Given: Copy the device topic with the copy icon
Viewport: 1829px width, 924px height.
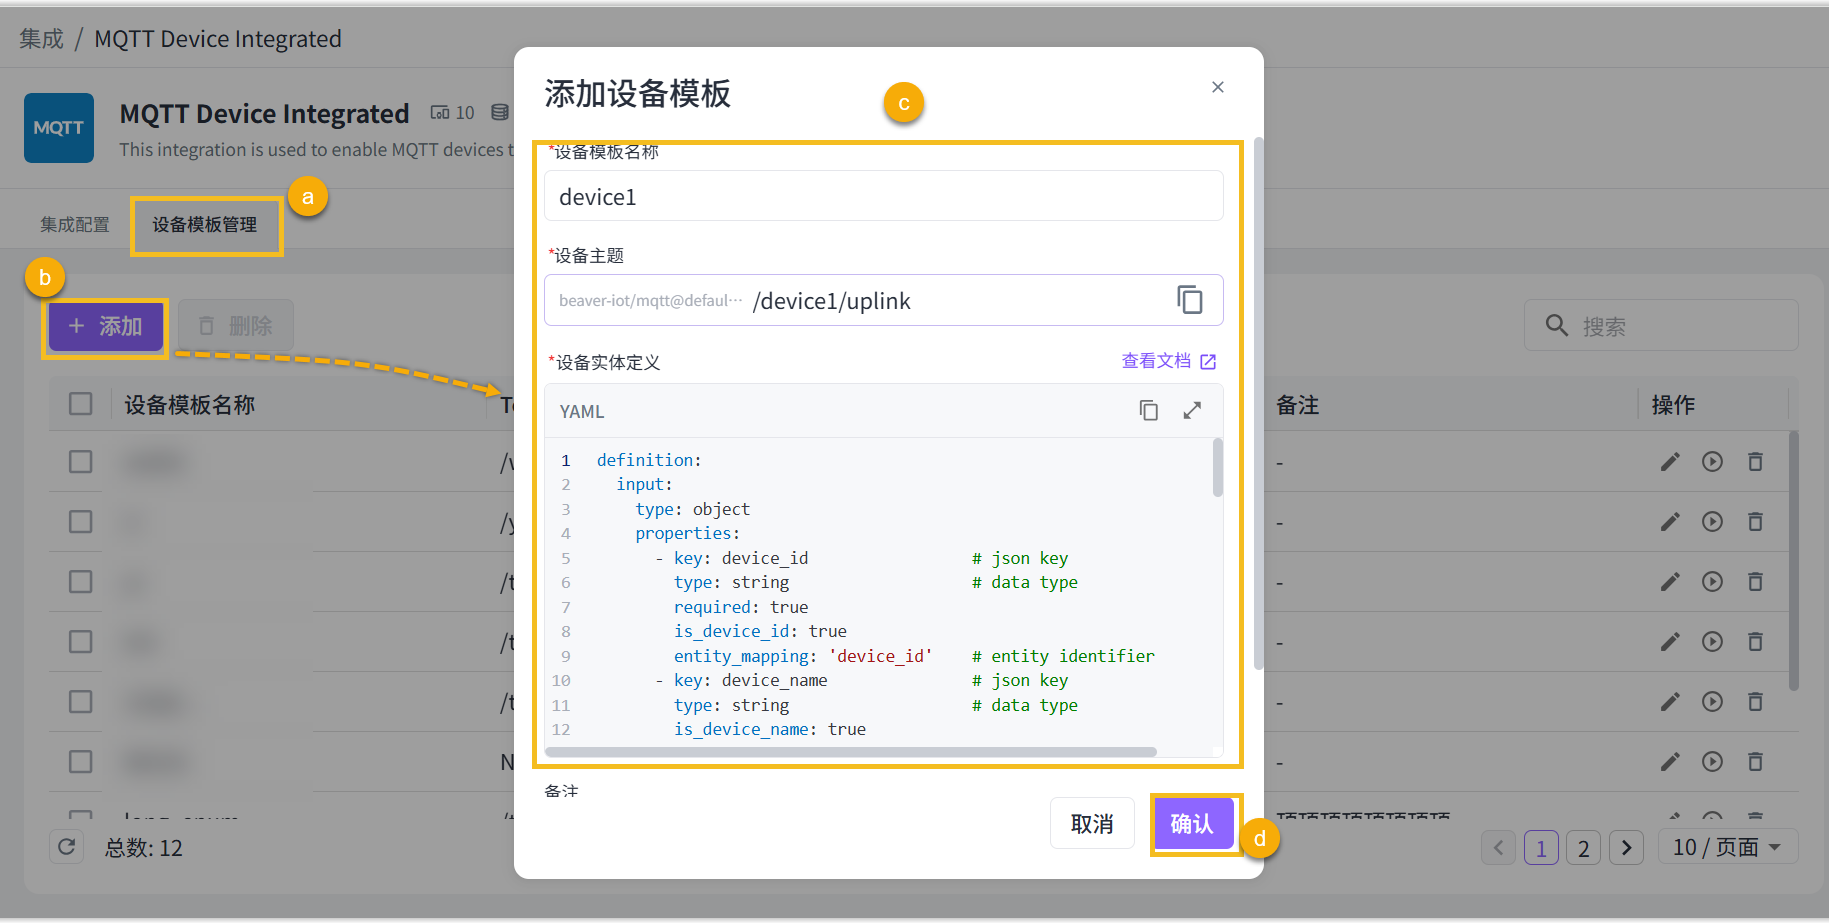Looking at the screenshot, I should pyautogui.click(x=1189, y=300).
